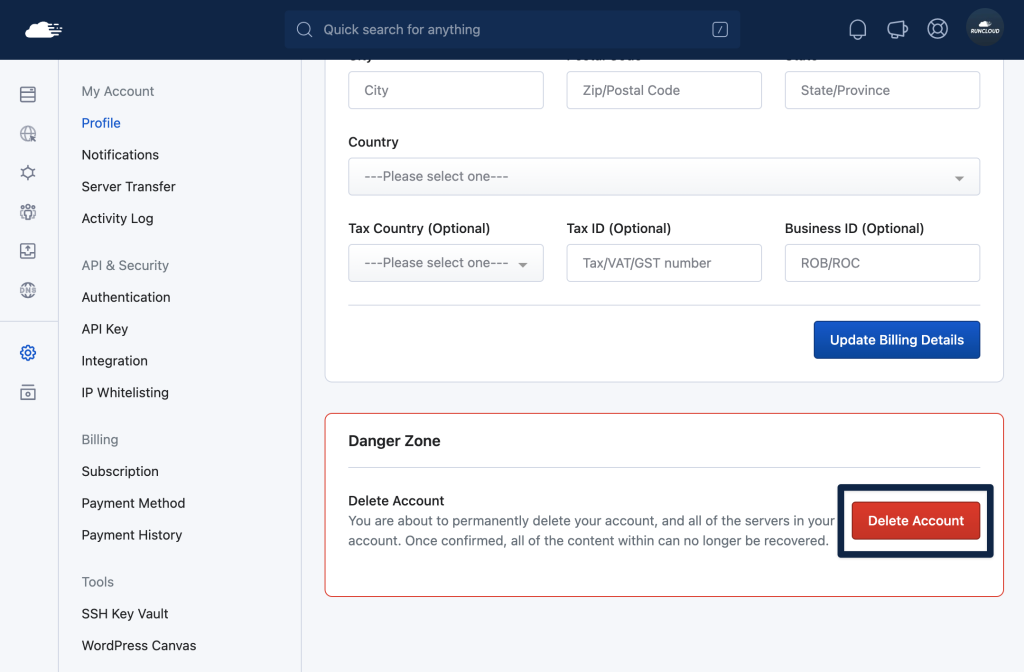
Task: Click the Tax/VAT/GST number field
Action: (664, 263)
